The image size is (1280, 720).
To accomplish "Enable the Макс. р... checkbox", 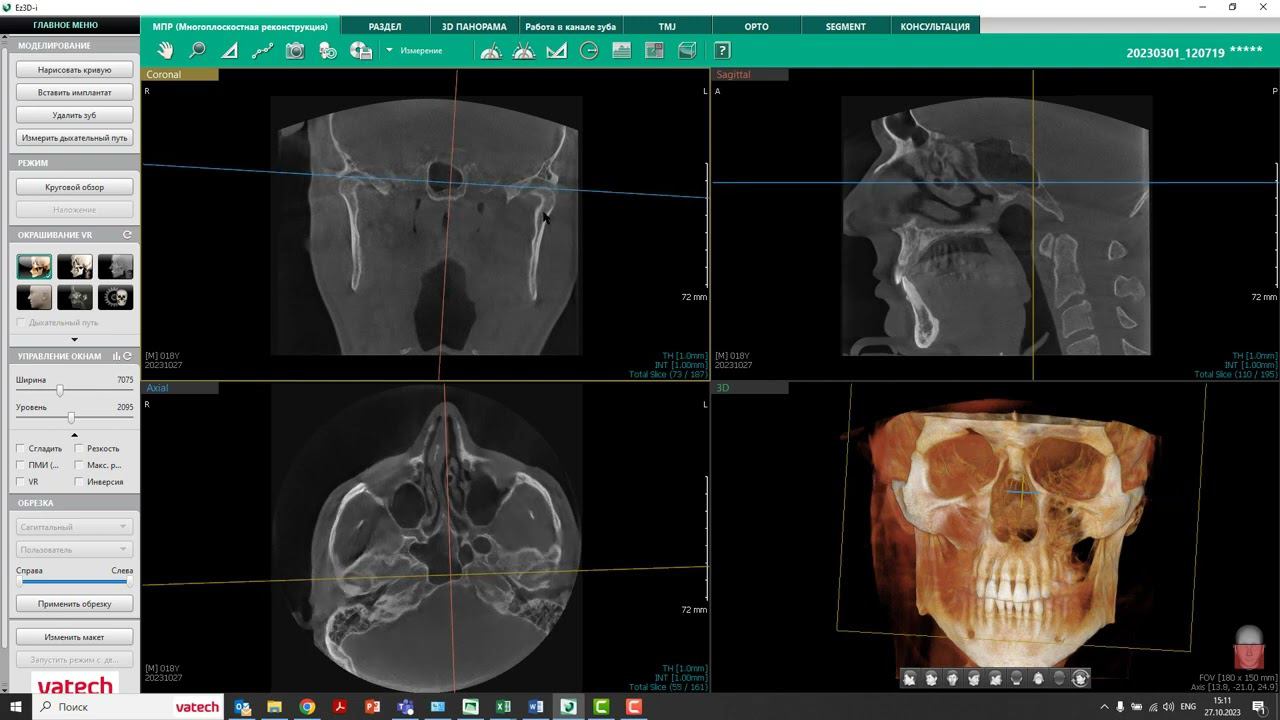I will pos(79,465).
